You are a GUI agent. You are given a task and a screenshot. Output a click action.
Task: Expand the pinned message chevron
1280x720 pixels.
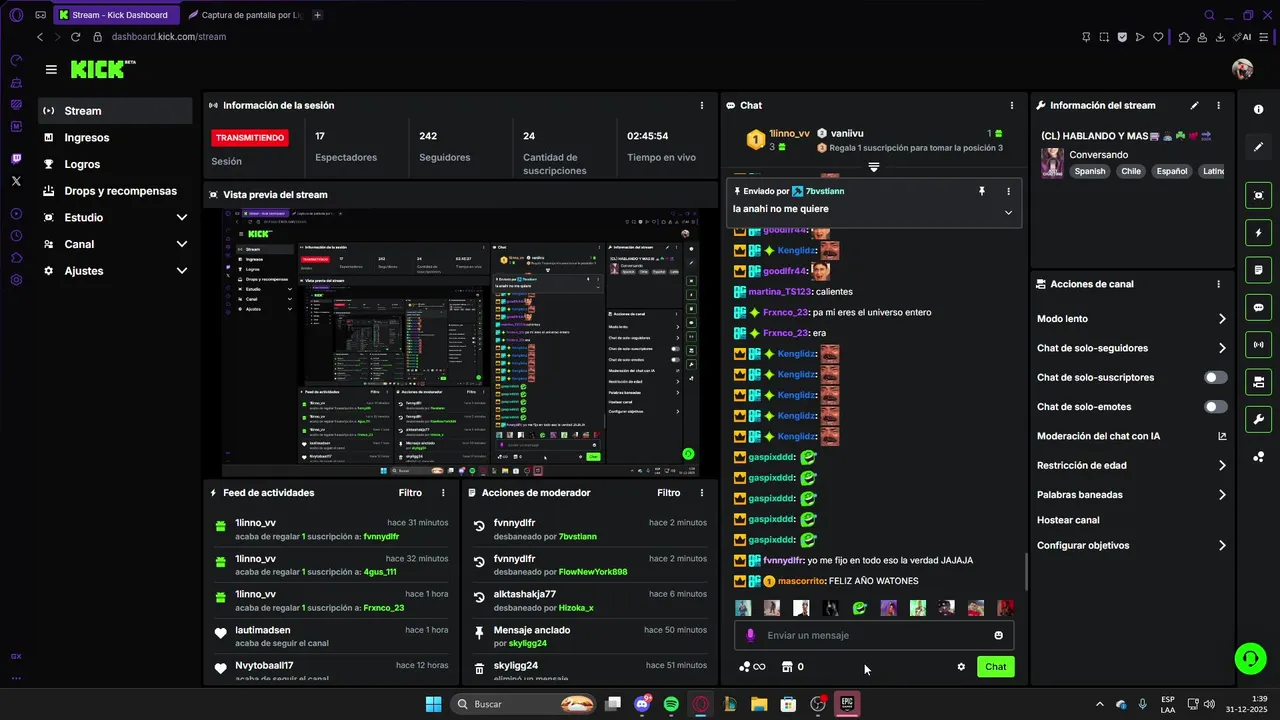(x=1008, y=212)
